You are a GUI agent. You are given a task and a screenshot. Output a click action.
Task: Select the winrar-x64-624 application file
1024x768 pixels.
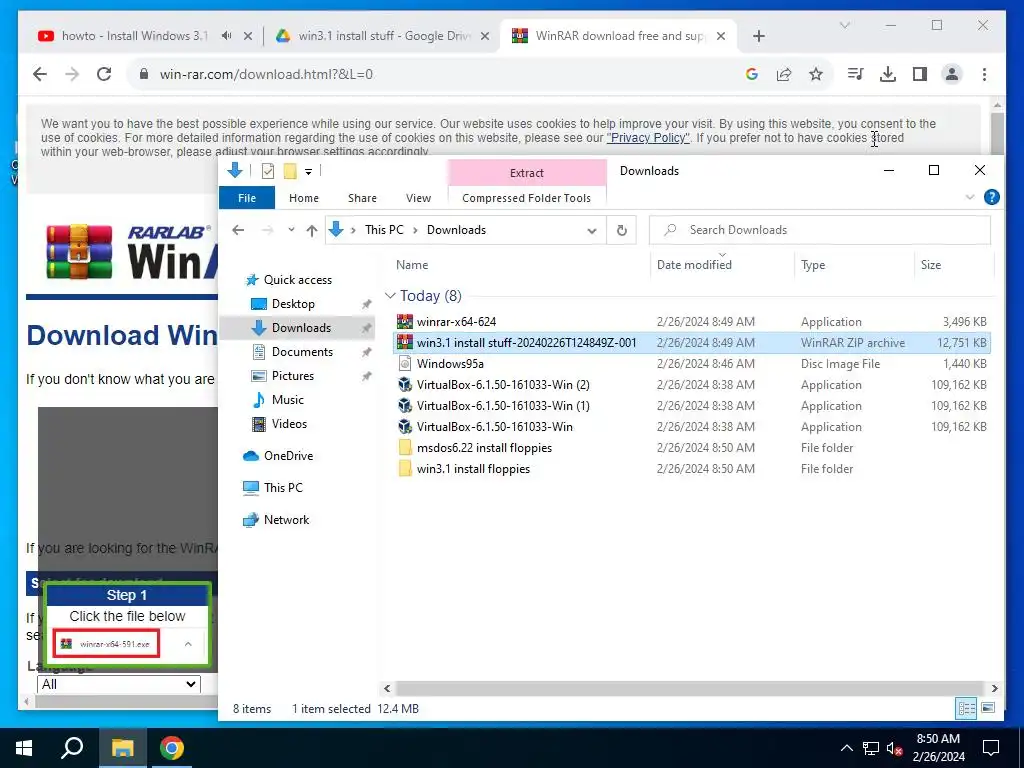[692, 321]
